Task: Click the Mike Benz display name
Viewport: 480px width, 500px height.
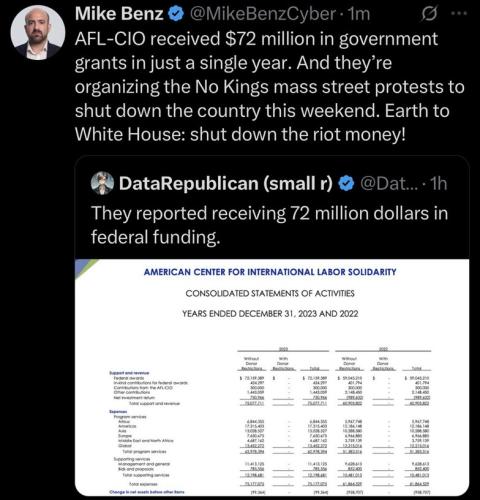Action: [x=119, y=14]
